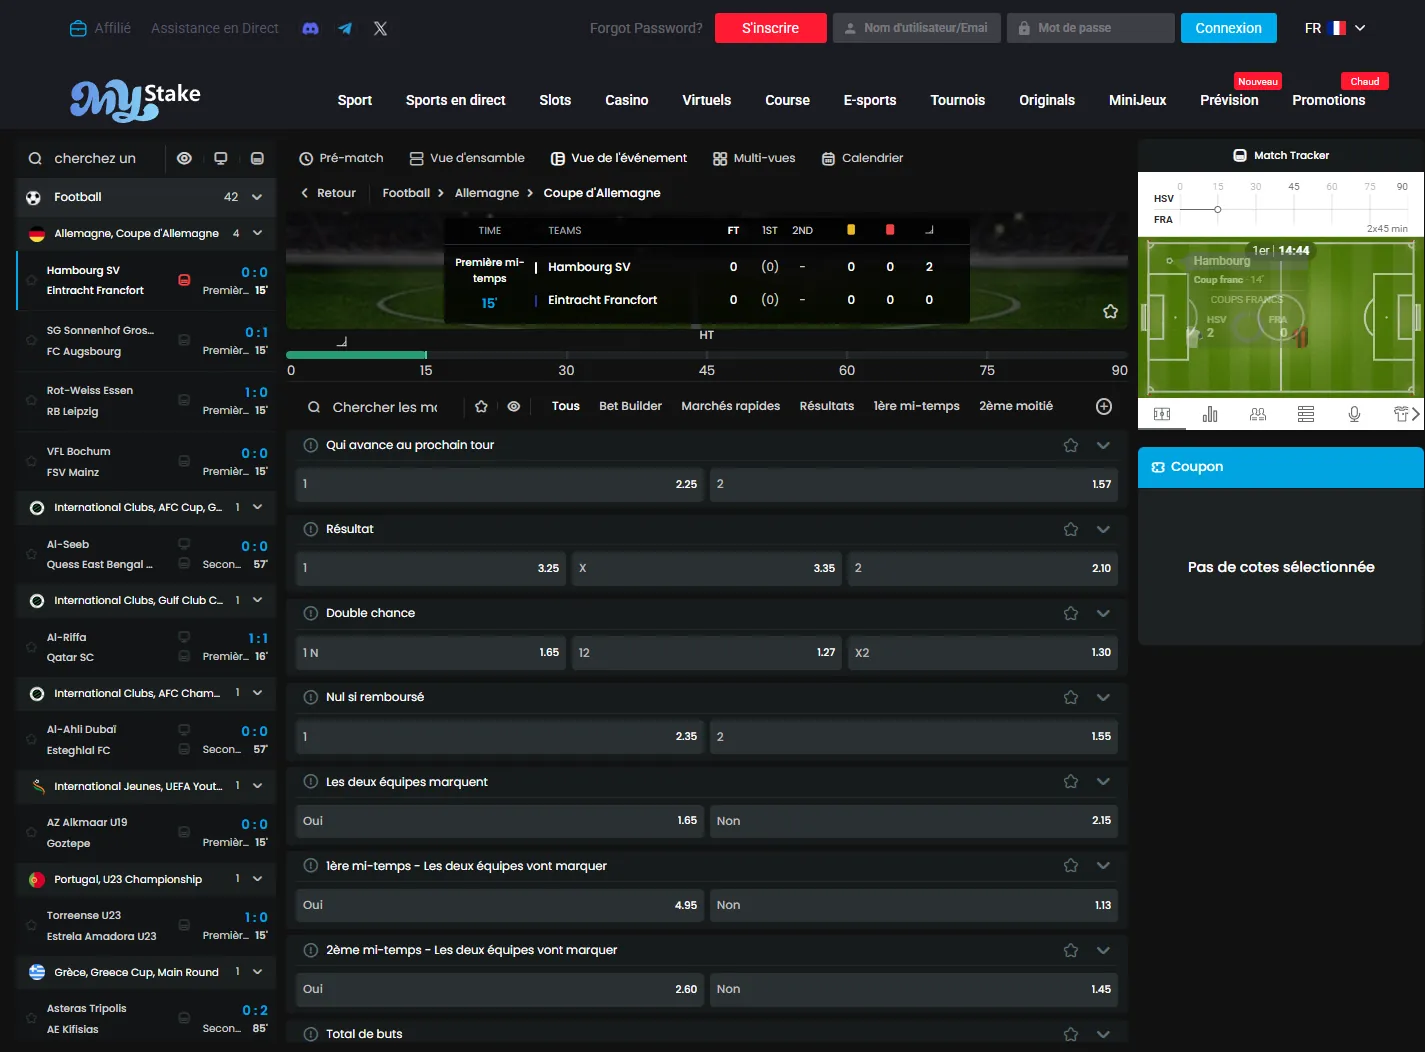Open the statistics bar chart tab
The height and width of the screenshot is (1052, 1425).
tap(1210, 414)
